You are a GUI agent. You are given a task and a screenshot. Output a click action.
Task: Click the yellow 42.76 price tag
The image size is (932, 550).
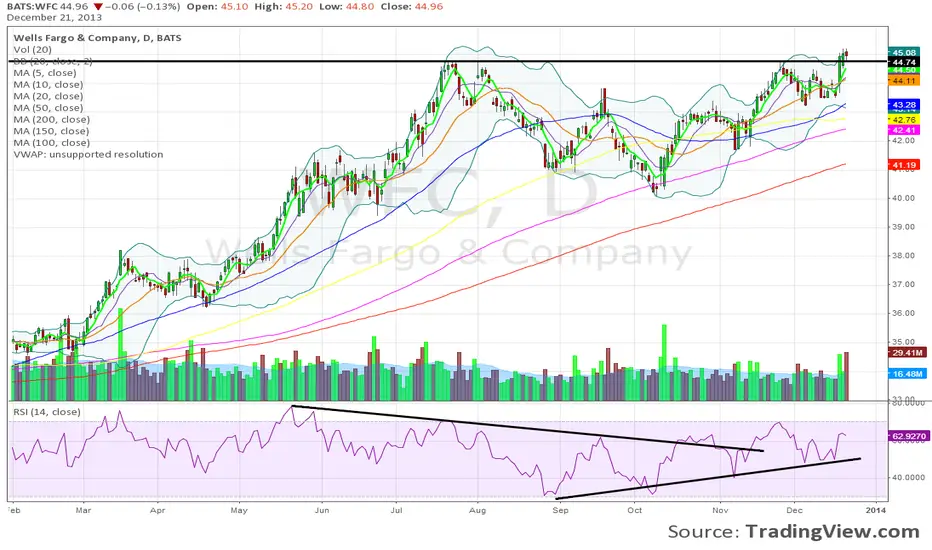click(903, 120)
